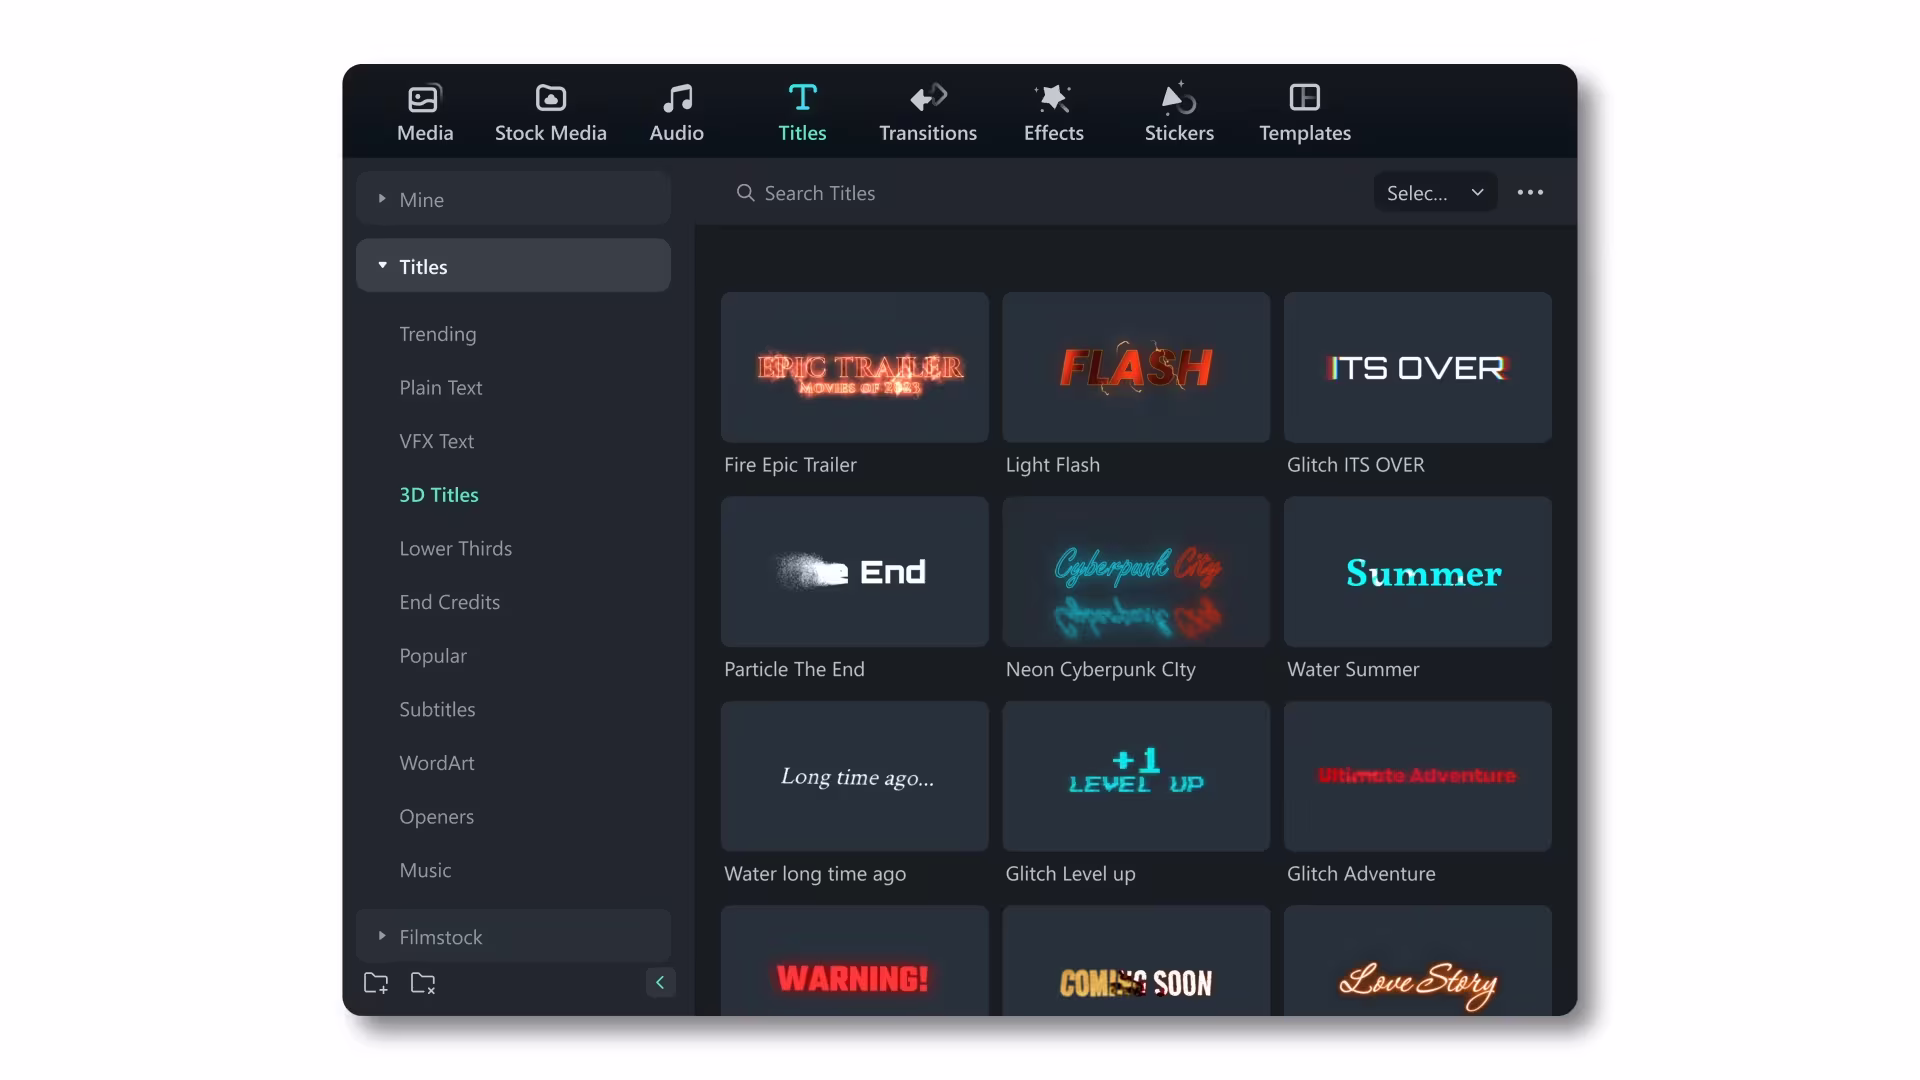Select the WordArt category
Viewport: 1920px width, 1080px height.
pos(437,763)
